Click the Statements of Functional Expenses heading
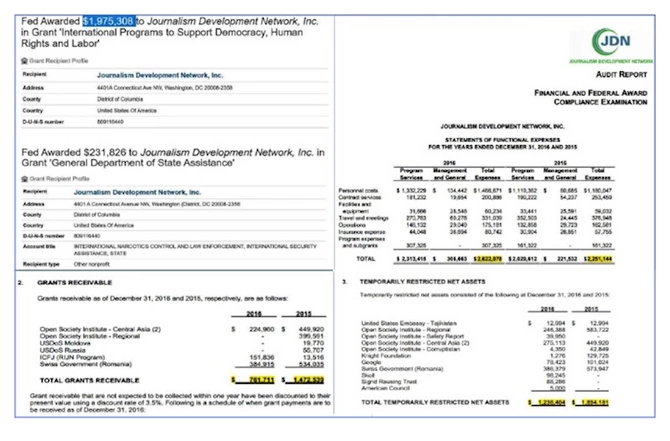 click(502, 140)
